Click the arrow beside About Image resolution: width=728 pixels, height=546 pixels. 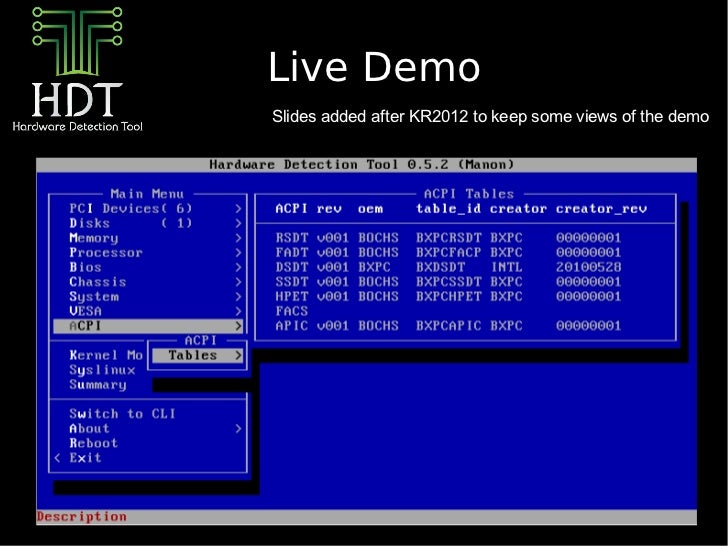[238, 429]
